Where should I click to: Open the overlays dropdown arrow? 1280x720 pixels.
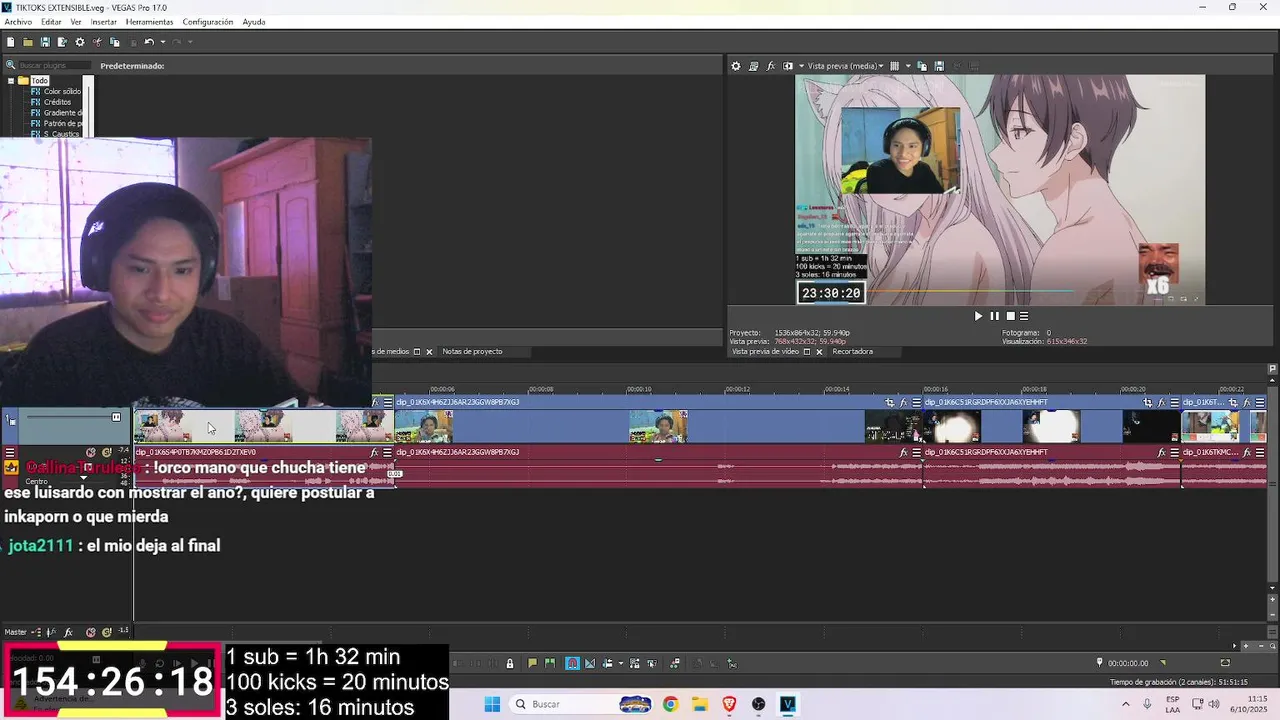coord(908,66)
